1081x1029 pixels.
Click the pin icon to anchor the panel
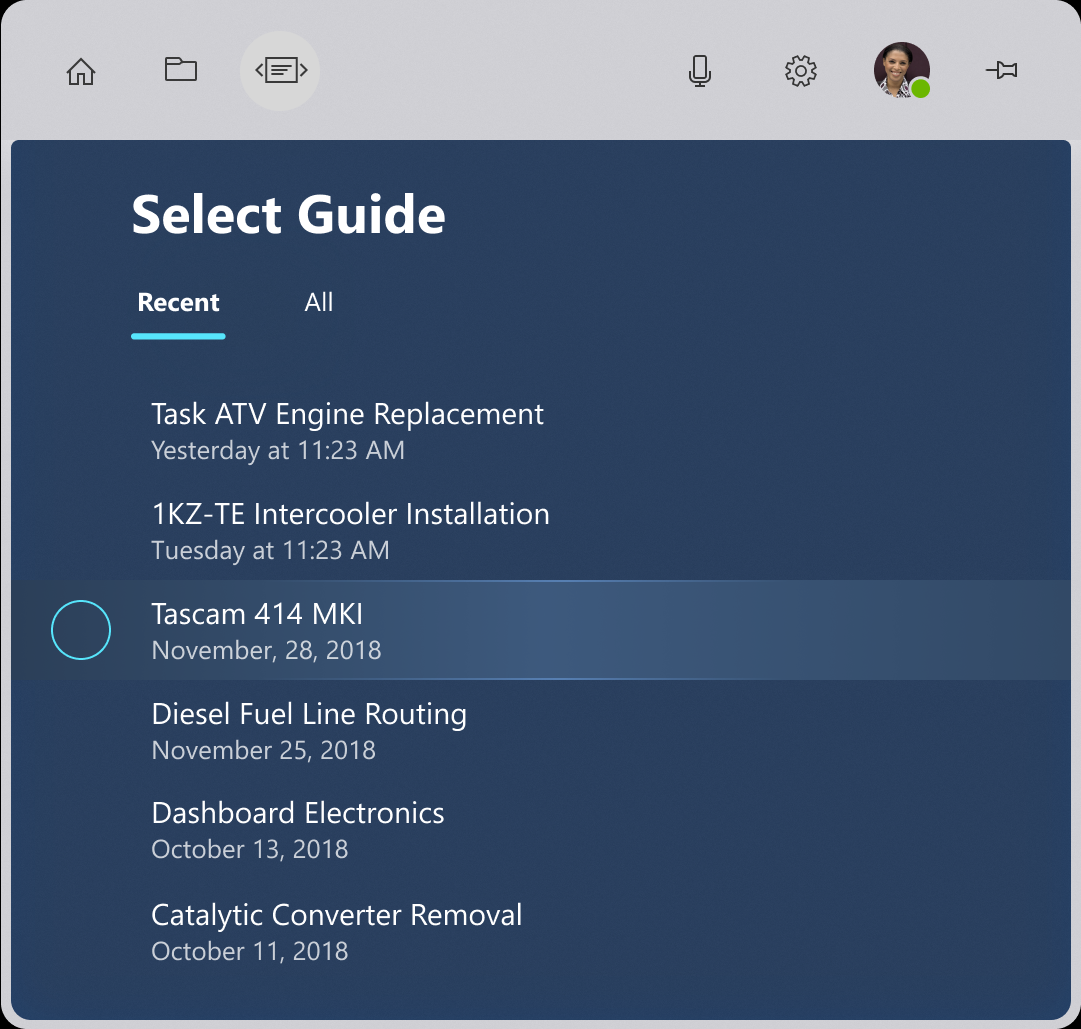click(x=1003, y=70)
